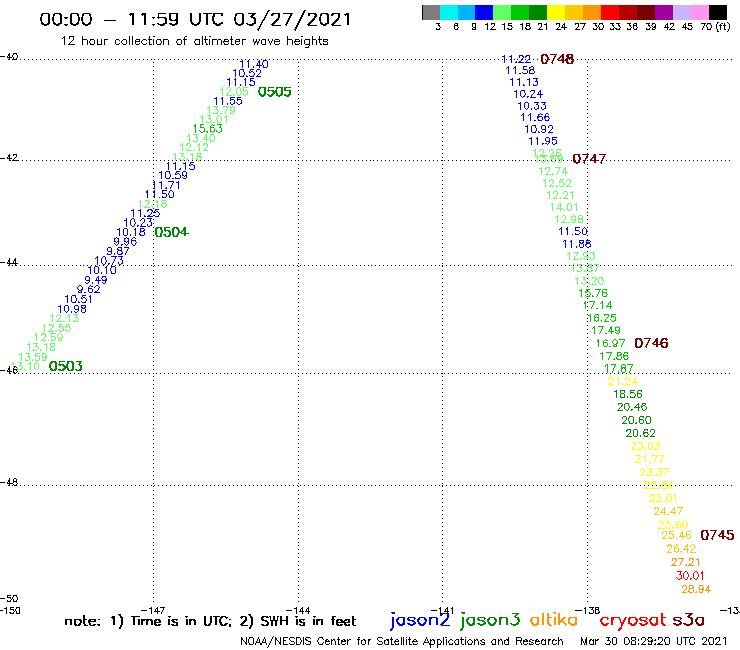The image size is (740, 650).
Task: Click the gray 3 ft legend swatch
Action: (x=431, y=12)
